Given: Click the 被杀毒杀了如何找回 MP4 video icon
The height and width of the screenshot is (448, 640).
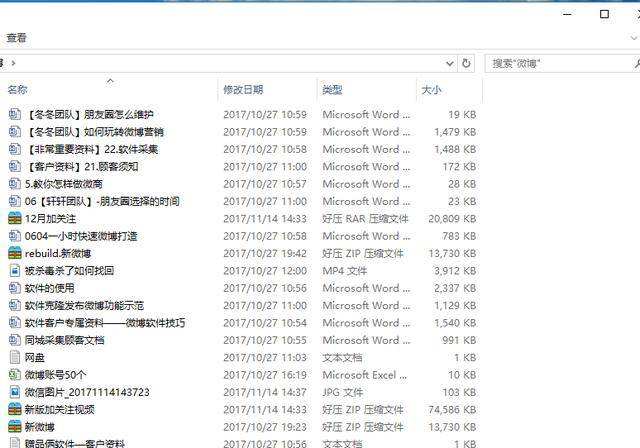Looking at the screenshot, I should click(x=14, y=271).
